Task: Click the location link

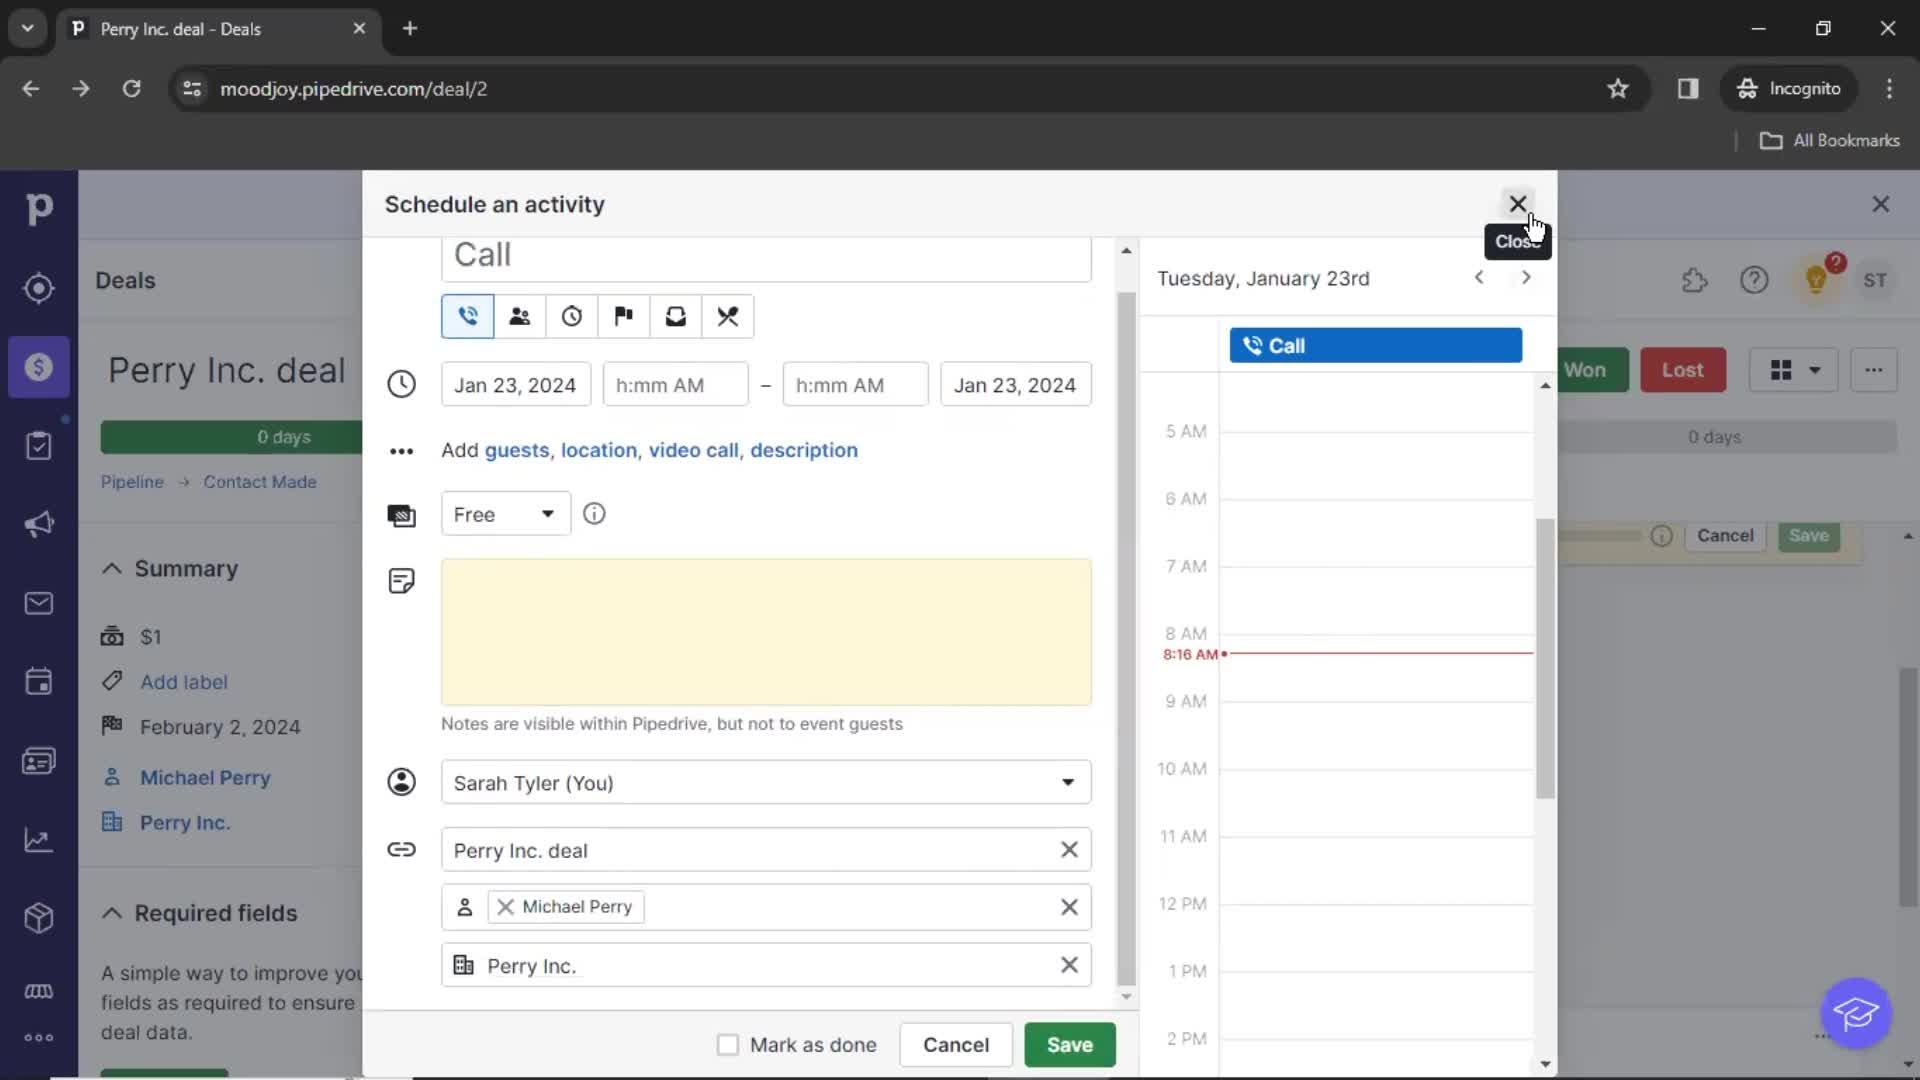Action: 599,451
